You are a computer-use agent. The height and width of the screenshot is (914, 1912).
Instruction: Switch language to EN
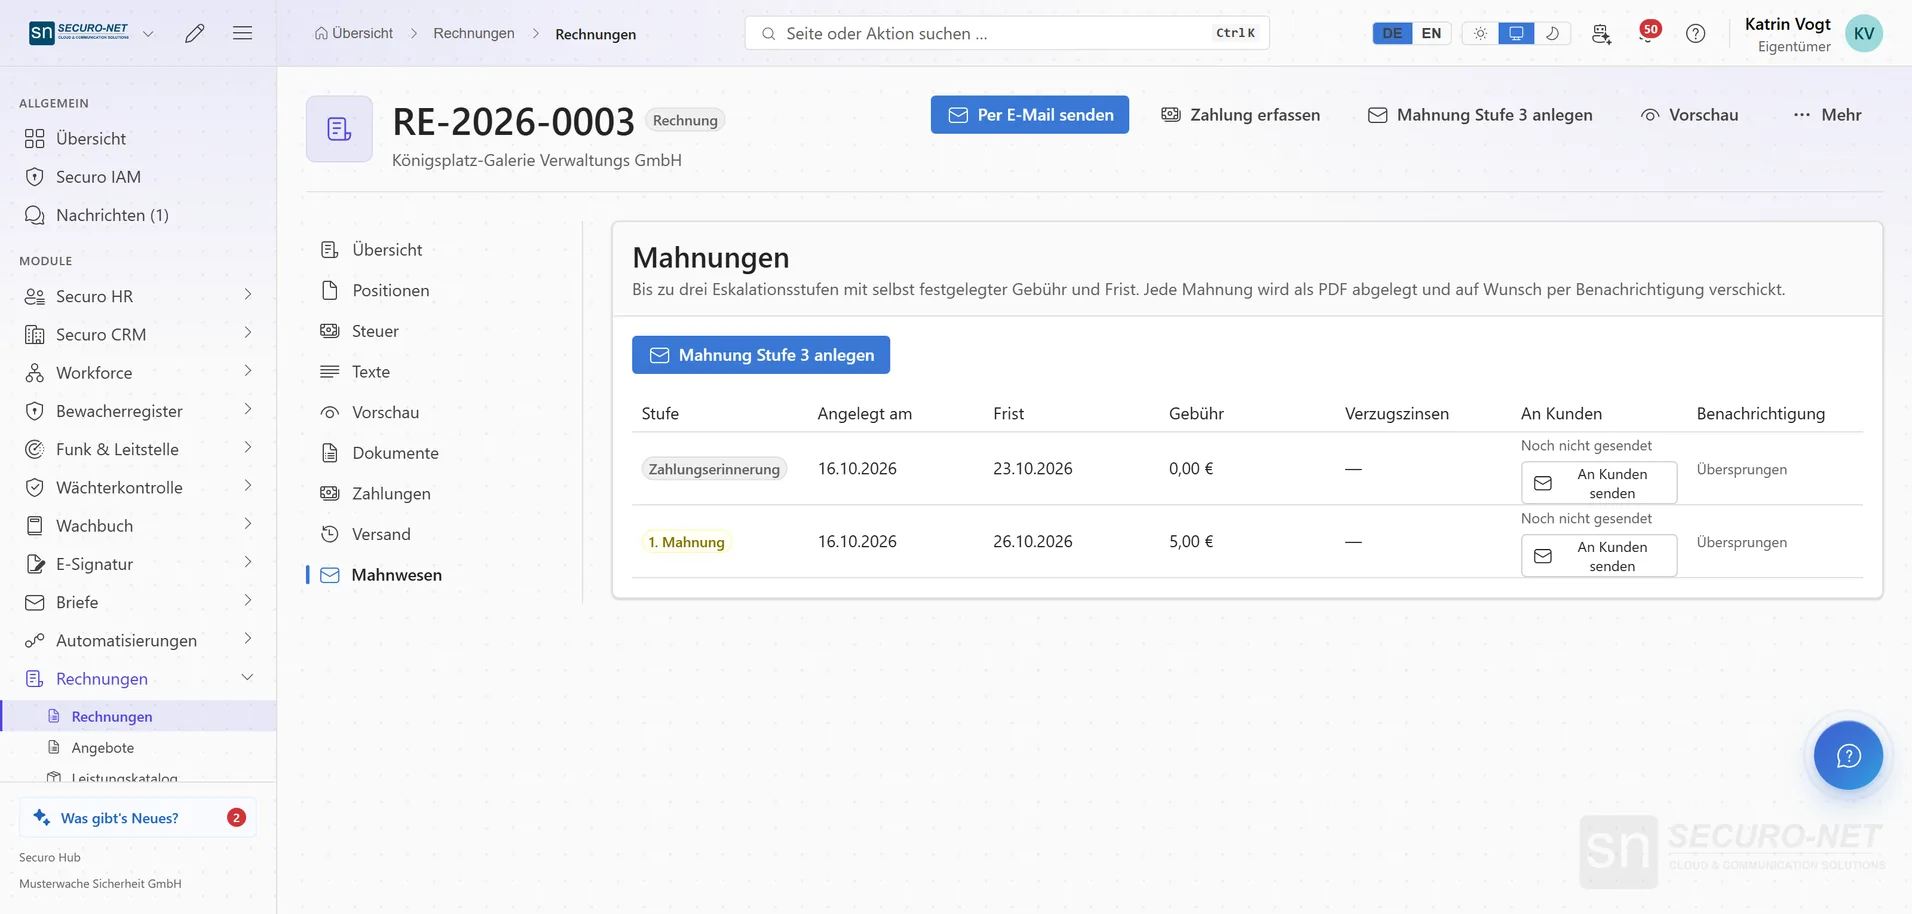click(x=1431, y=33)
